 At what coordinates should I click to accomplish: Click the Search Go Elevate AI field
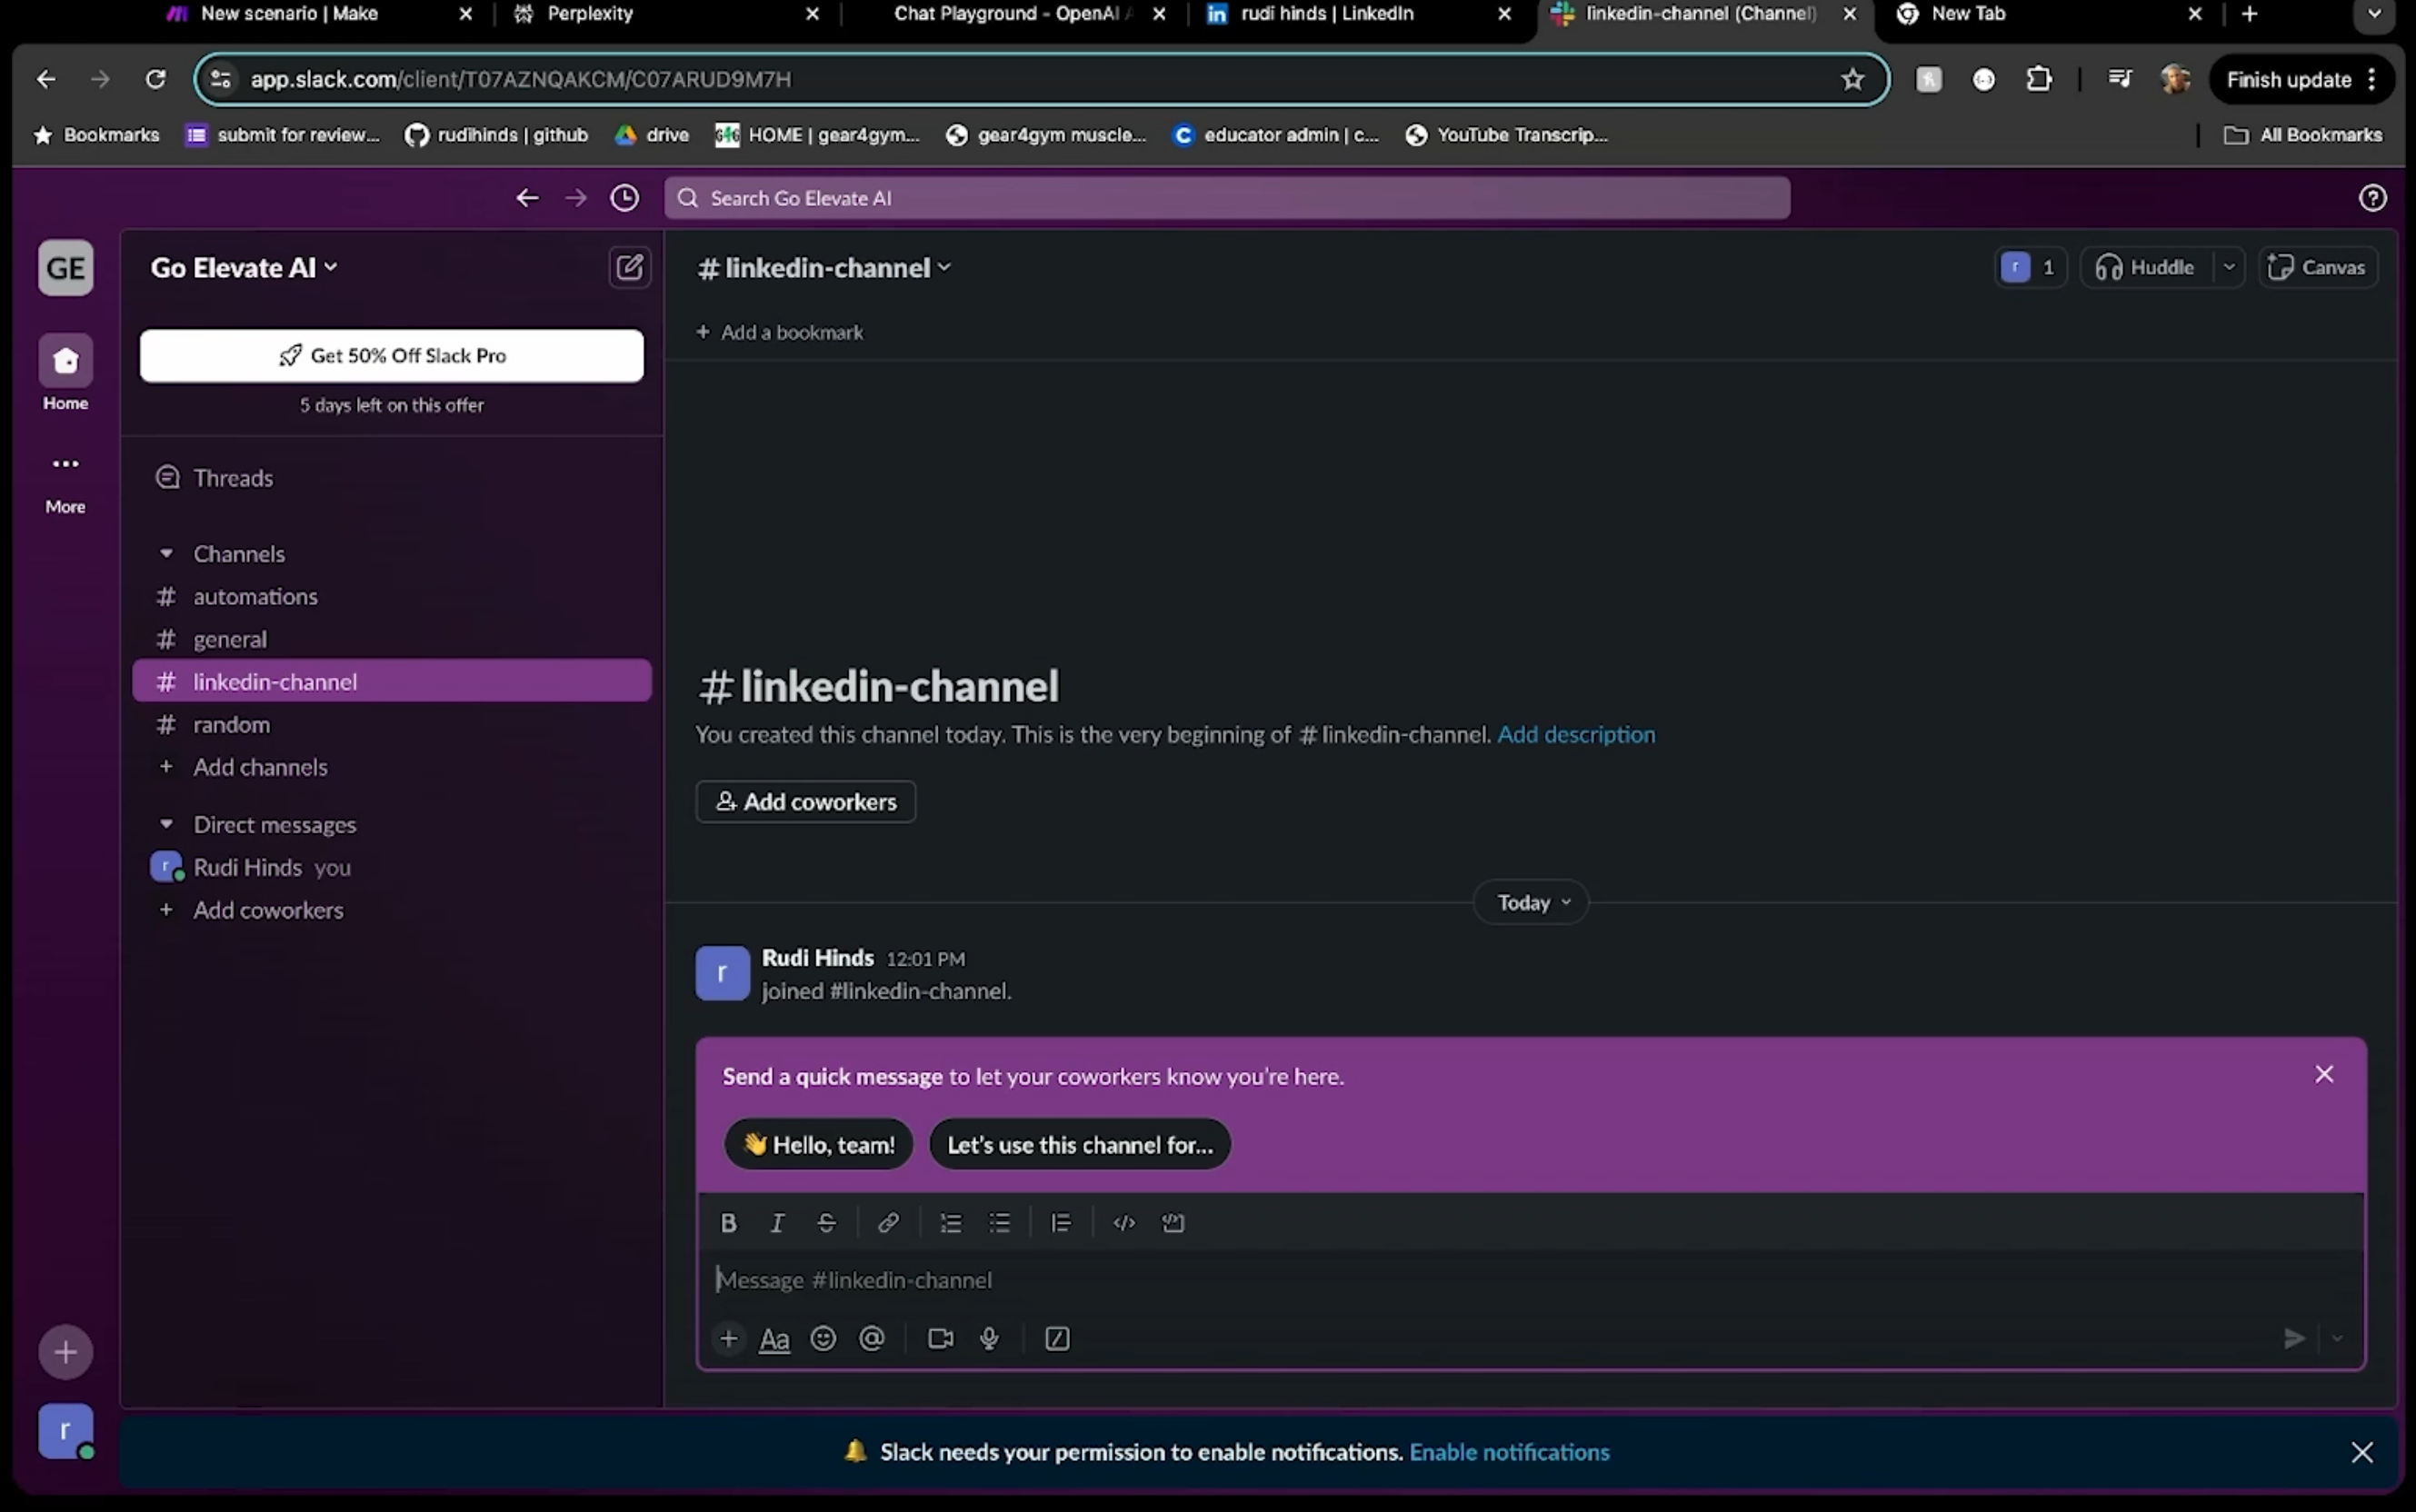1226,198
